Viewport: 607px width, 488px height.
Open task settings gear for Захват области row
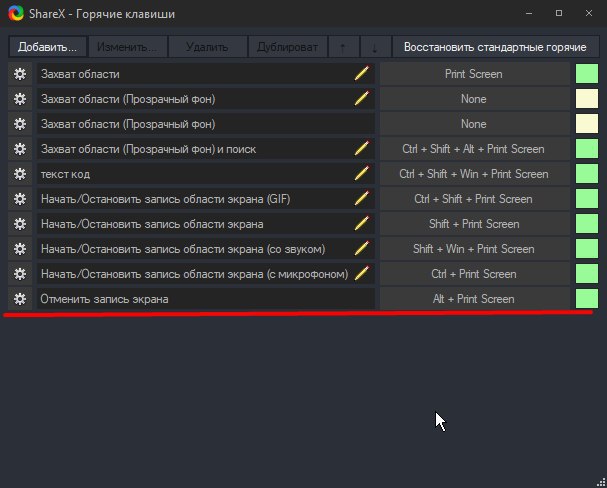pos(20,74)
